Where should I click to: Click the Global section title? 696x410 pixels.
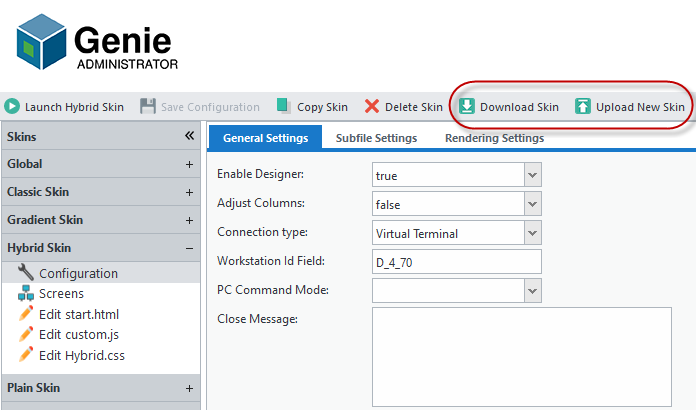(x=24, y=164)
